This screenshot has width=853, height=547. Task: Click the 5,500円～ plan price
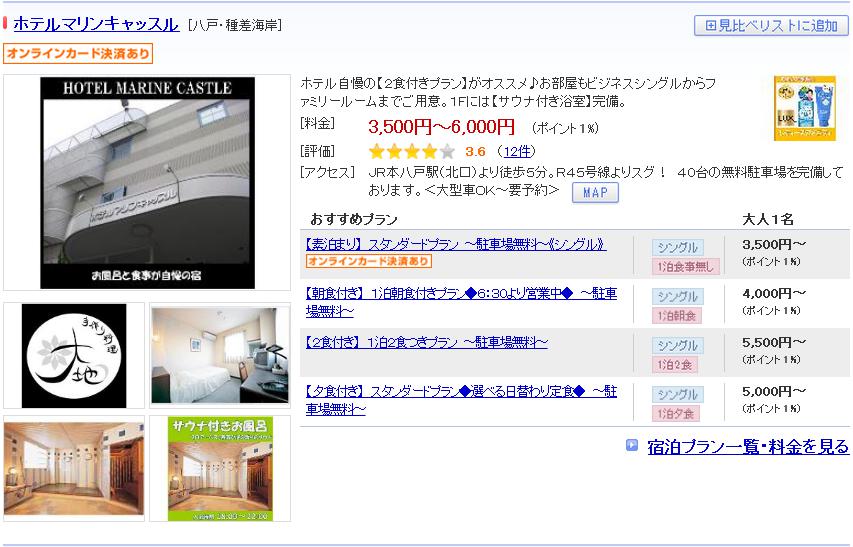[774, 343]
